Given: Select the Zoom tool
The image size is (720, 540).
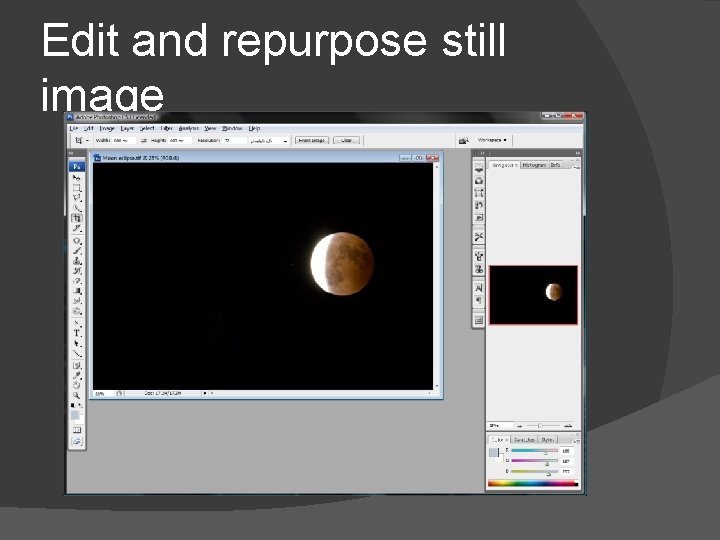Looking at the screenshot, I should 77,395.
